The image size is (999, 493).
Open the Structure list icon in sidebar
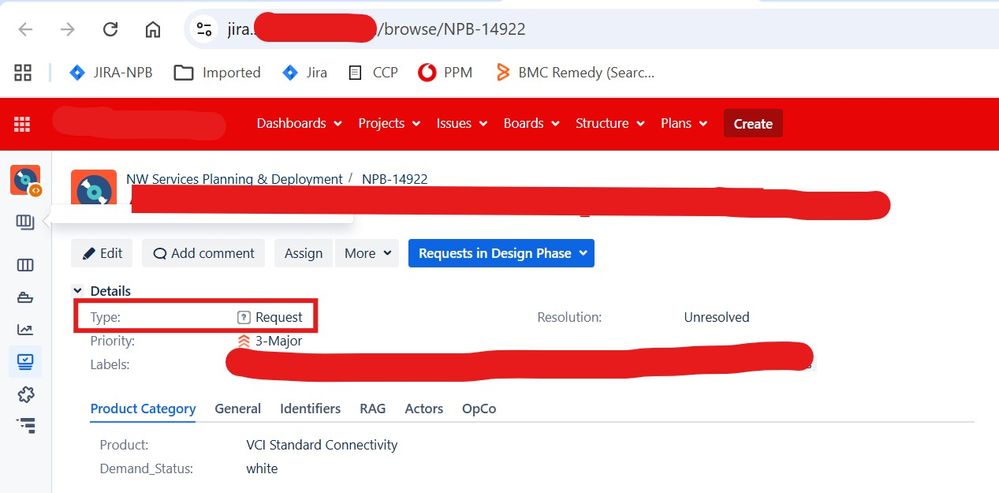[x=25, y=425]
